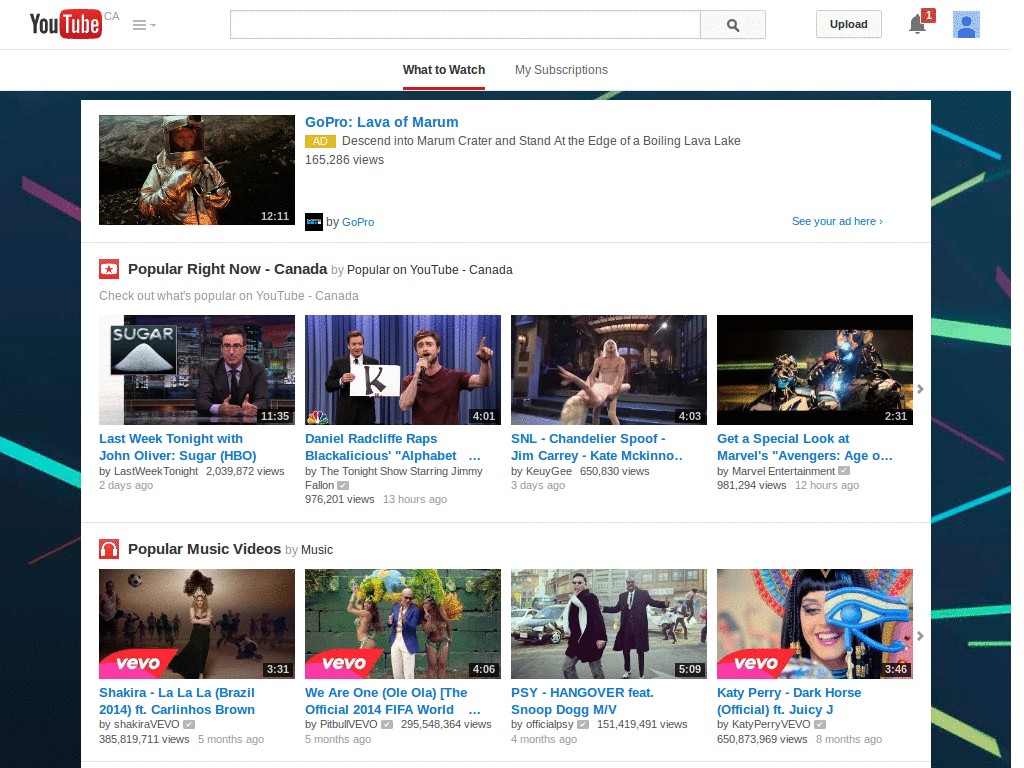Click next arrow for Popular Right Now row
This screenshot has width=1024, height=768.
pos(920,389)
